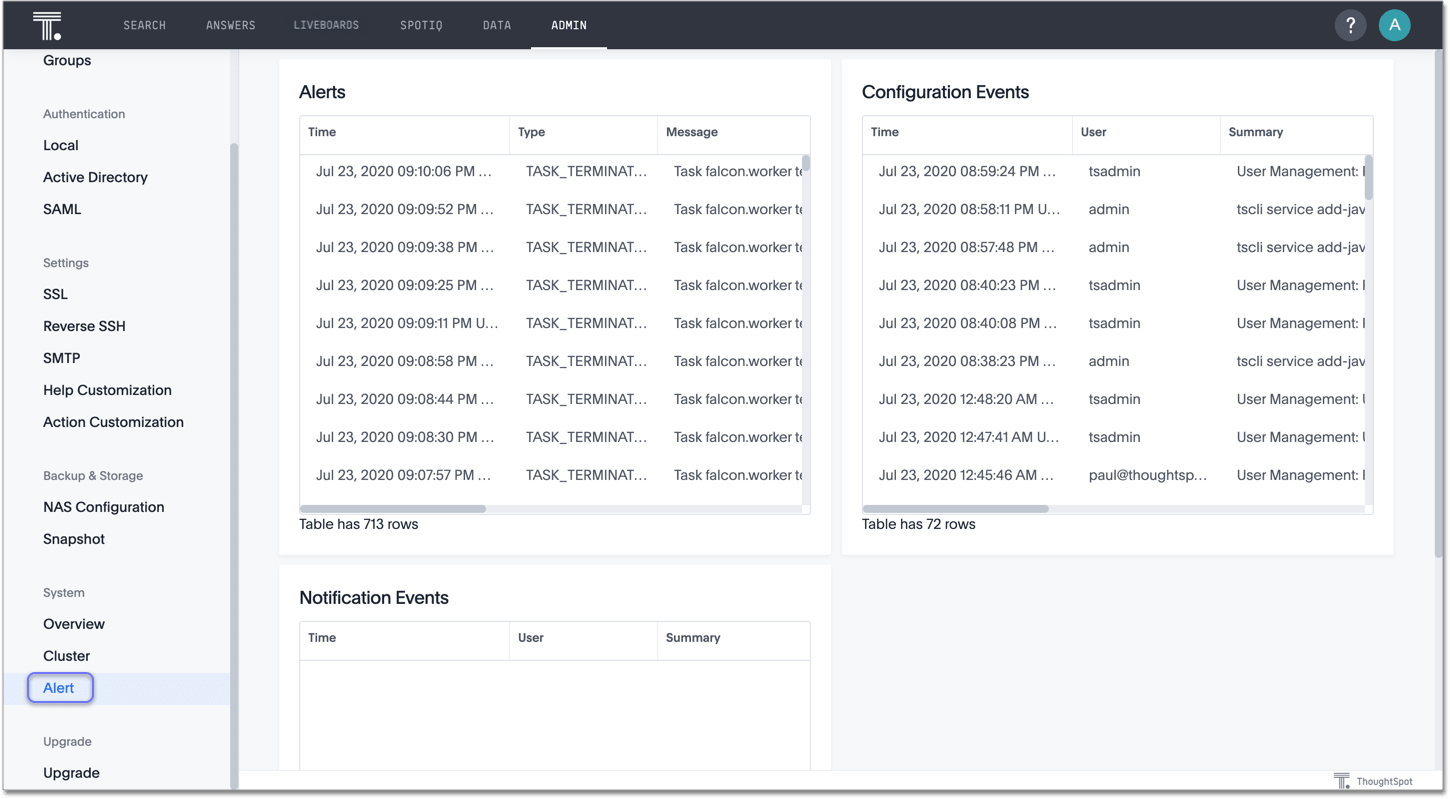Go to the SPOTIQ tab
The width and height of the screenshot is (1450, 799).
click(x=421, y=25)
